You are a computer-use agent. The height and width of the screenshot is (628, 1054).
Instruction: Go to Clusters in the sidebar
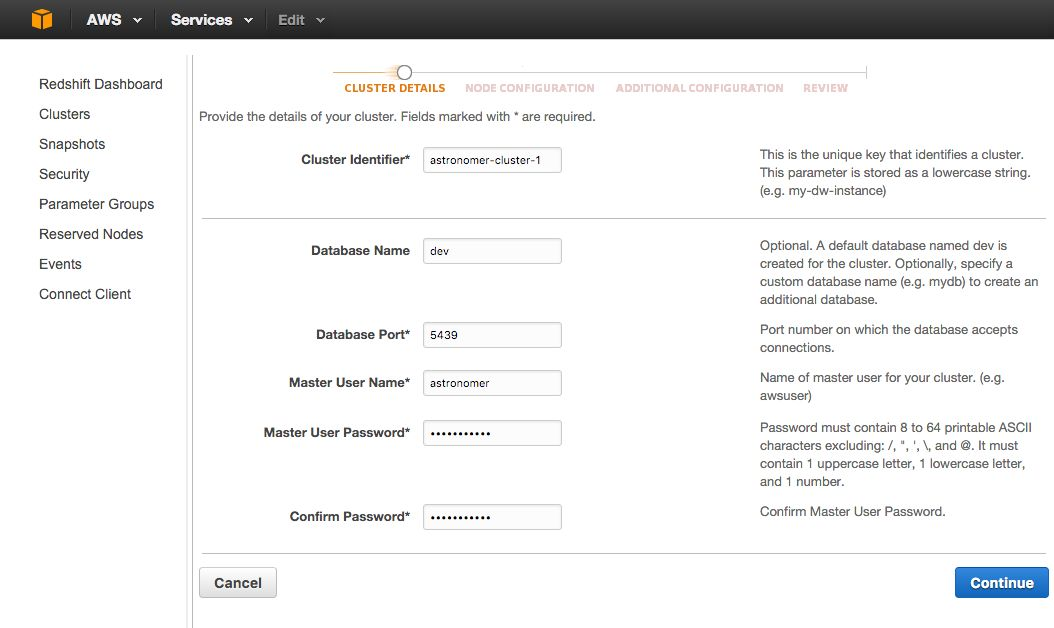click(x=64, y=114)
